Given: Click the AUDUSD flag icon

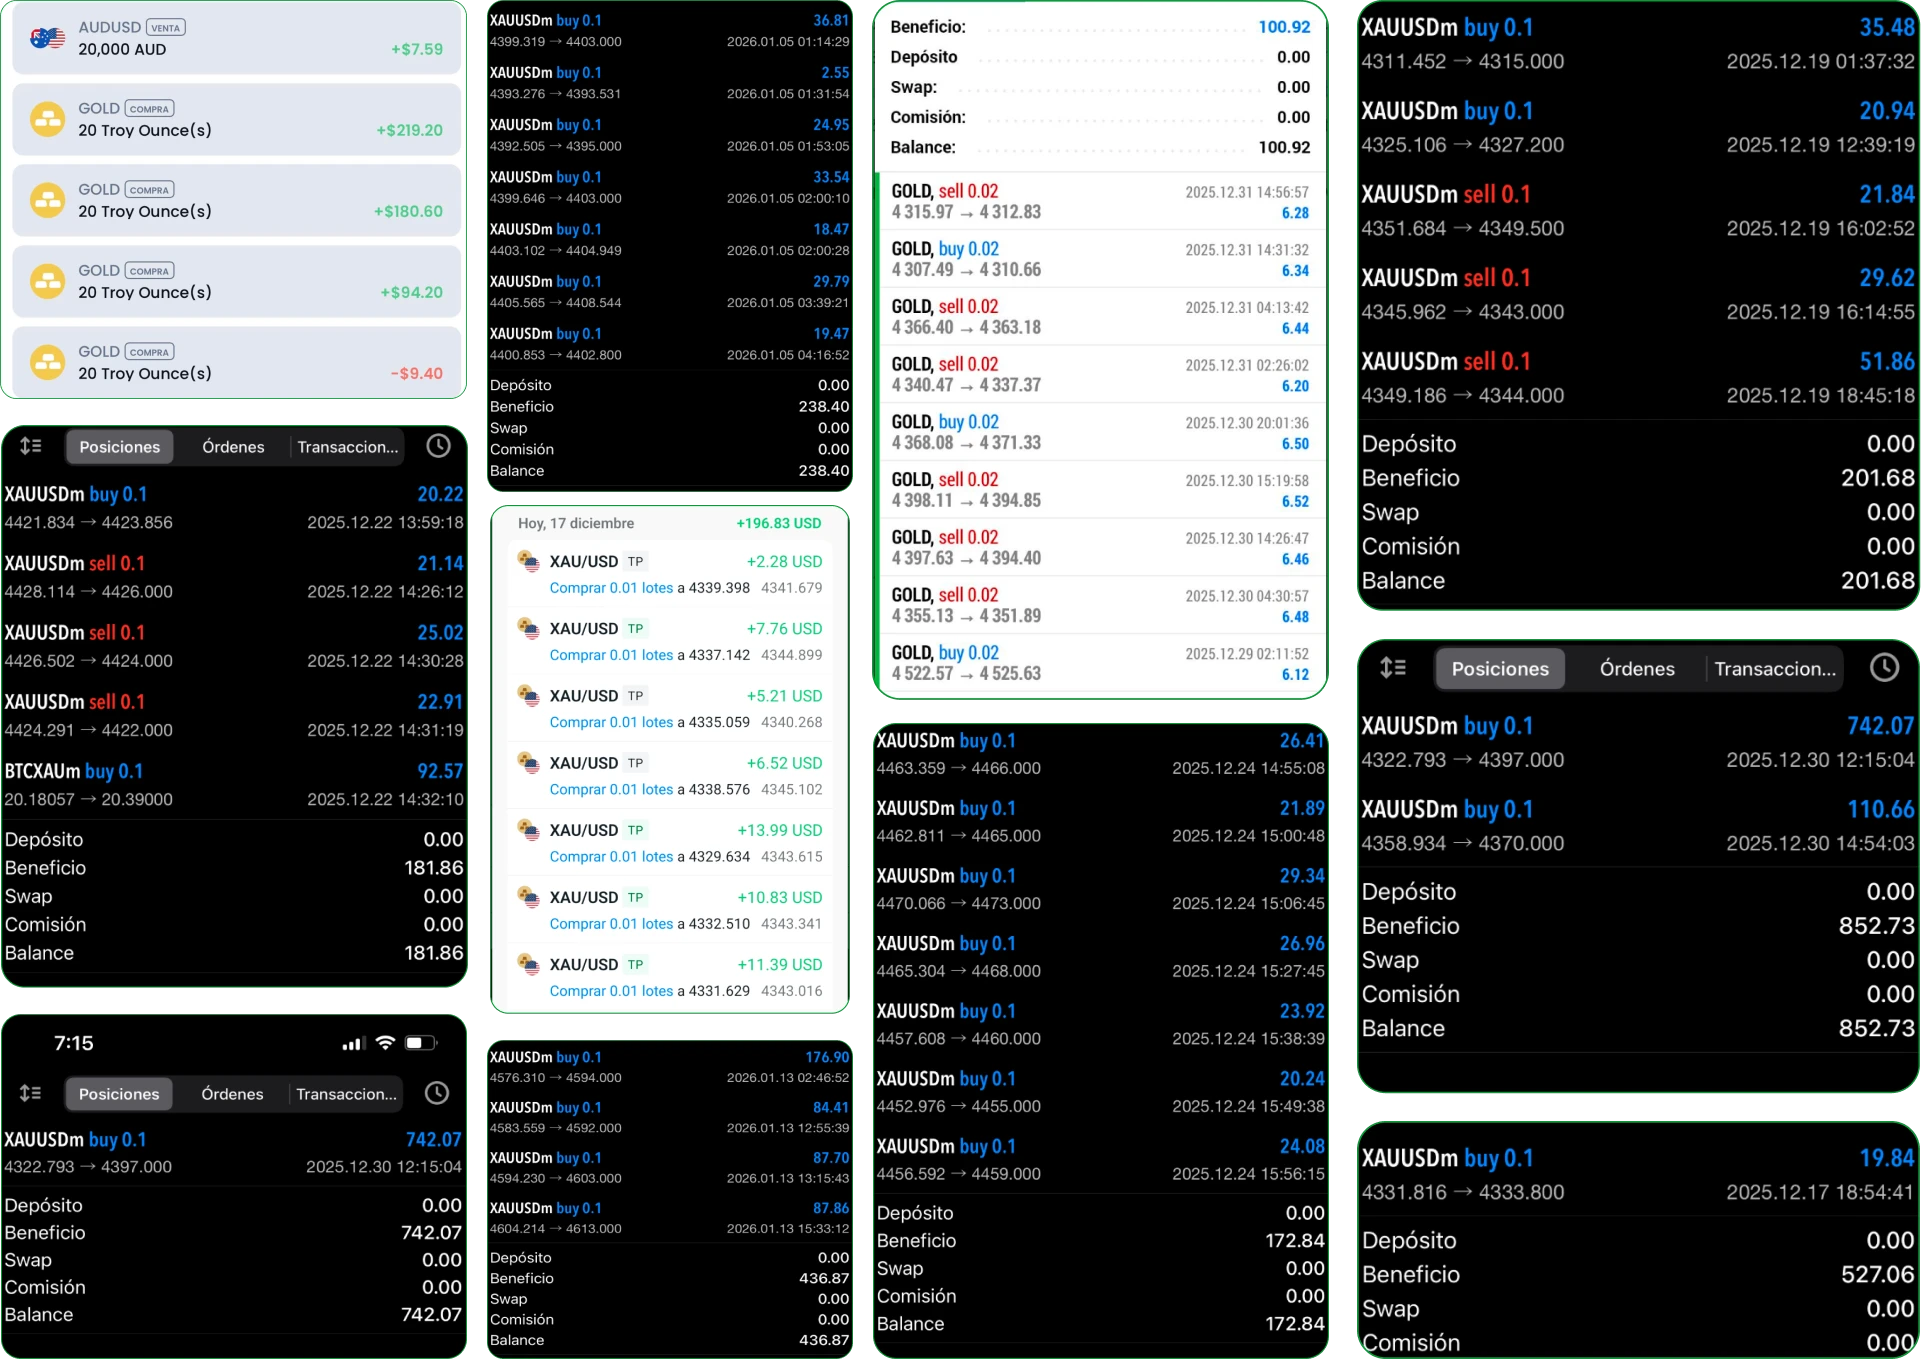Looking at the screenshot, I should 47,38.
